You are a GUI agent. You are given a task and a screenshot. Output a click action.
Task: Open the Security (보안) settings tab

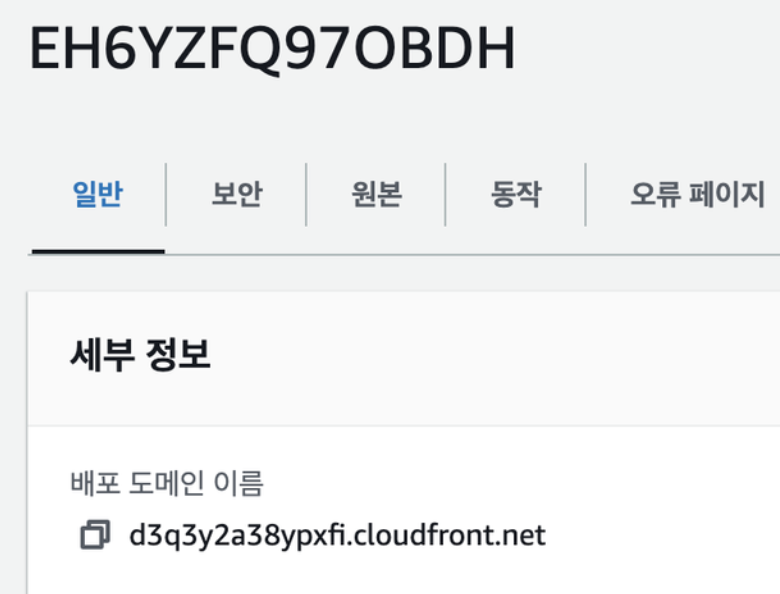[x=237, y=194]
